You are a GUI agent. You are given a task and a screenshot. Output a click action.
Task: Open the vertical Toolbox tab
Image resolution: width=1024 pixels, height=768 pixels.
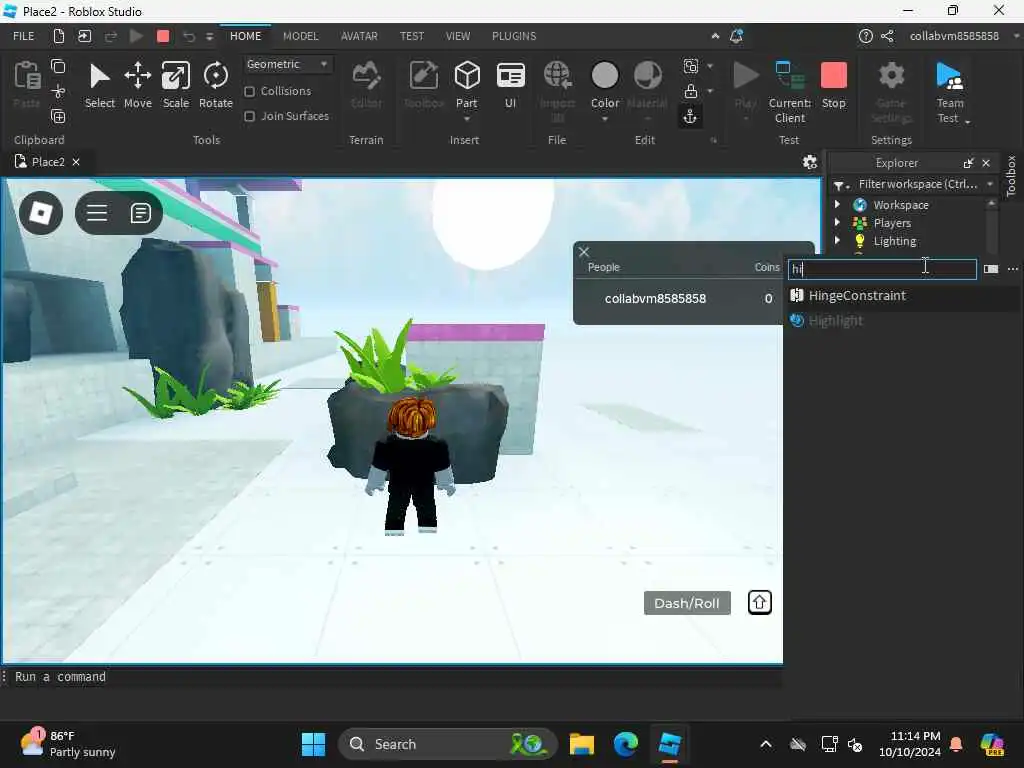click(1011, 176)
